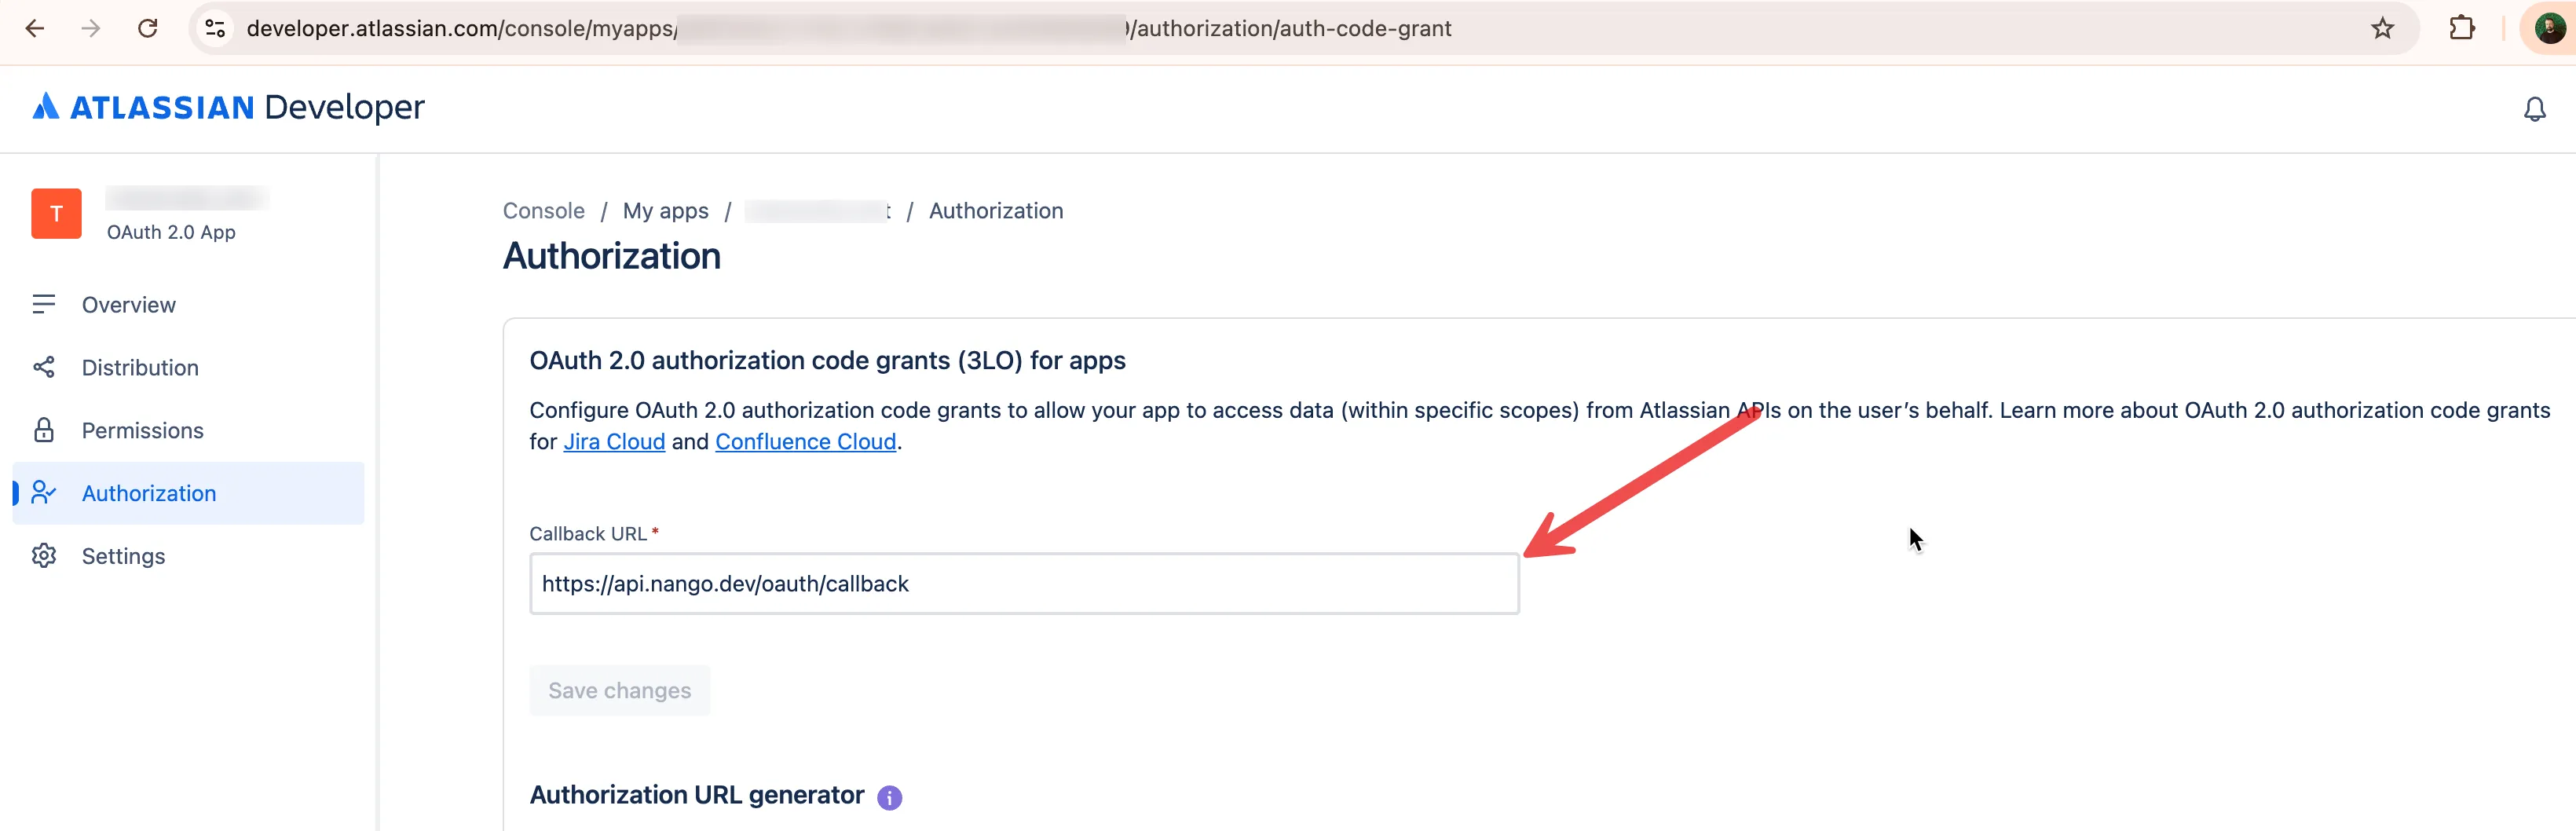2576x831 pixels.
Task: Click the Callback URL label
Action: pos(588,534)
